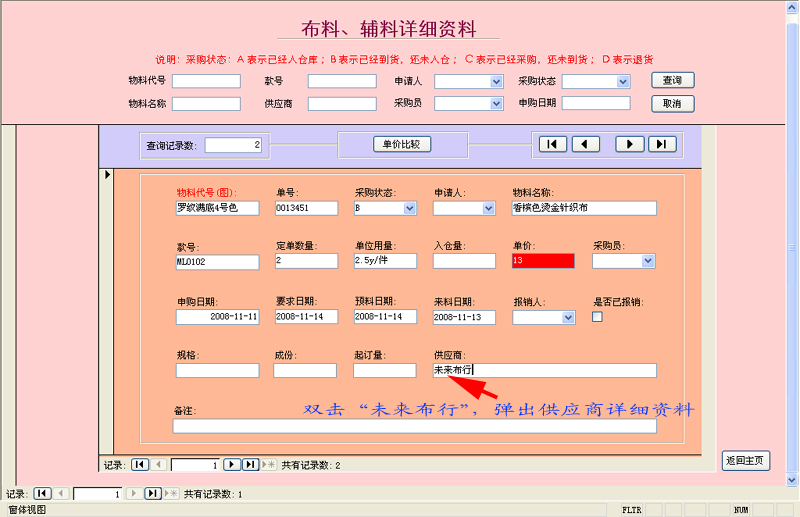This screenshot has width=800, height=517.
Task: Toggle the 是否已报销 checkbox
Action: click(x=597, y=317)
